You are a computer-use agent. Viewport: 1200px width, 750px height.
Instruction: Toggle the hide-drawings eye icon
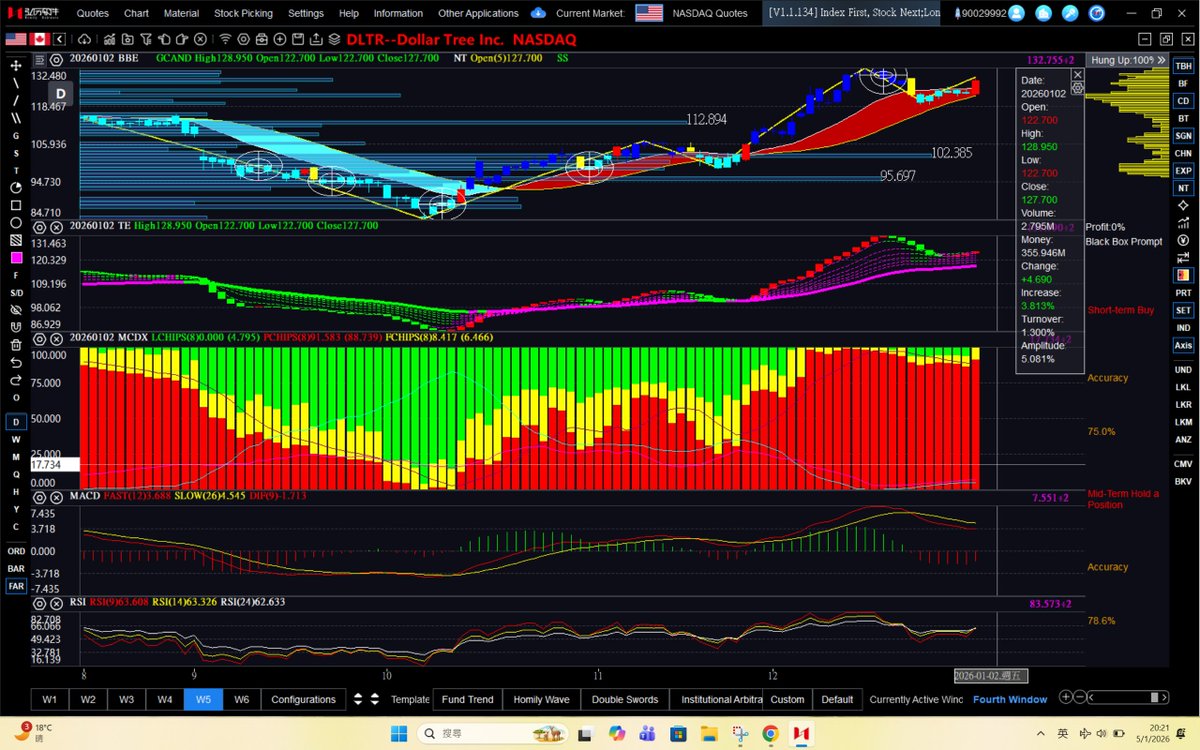click(x=15, y=310)
